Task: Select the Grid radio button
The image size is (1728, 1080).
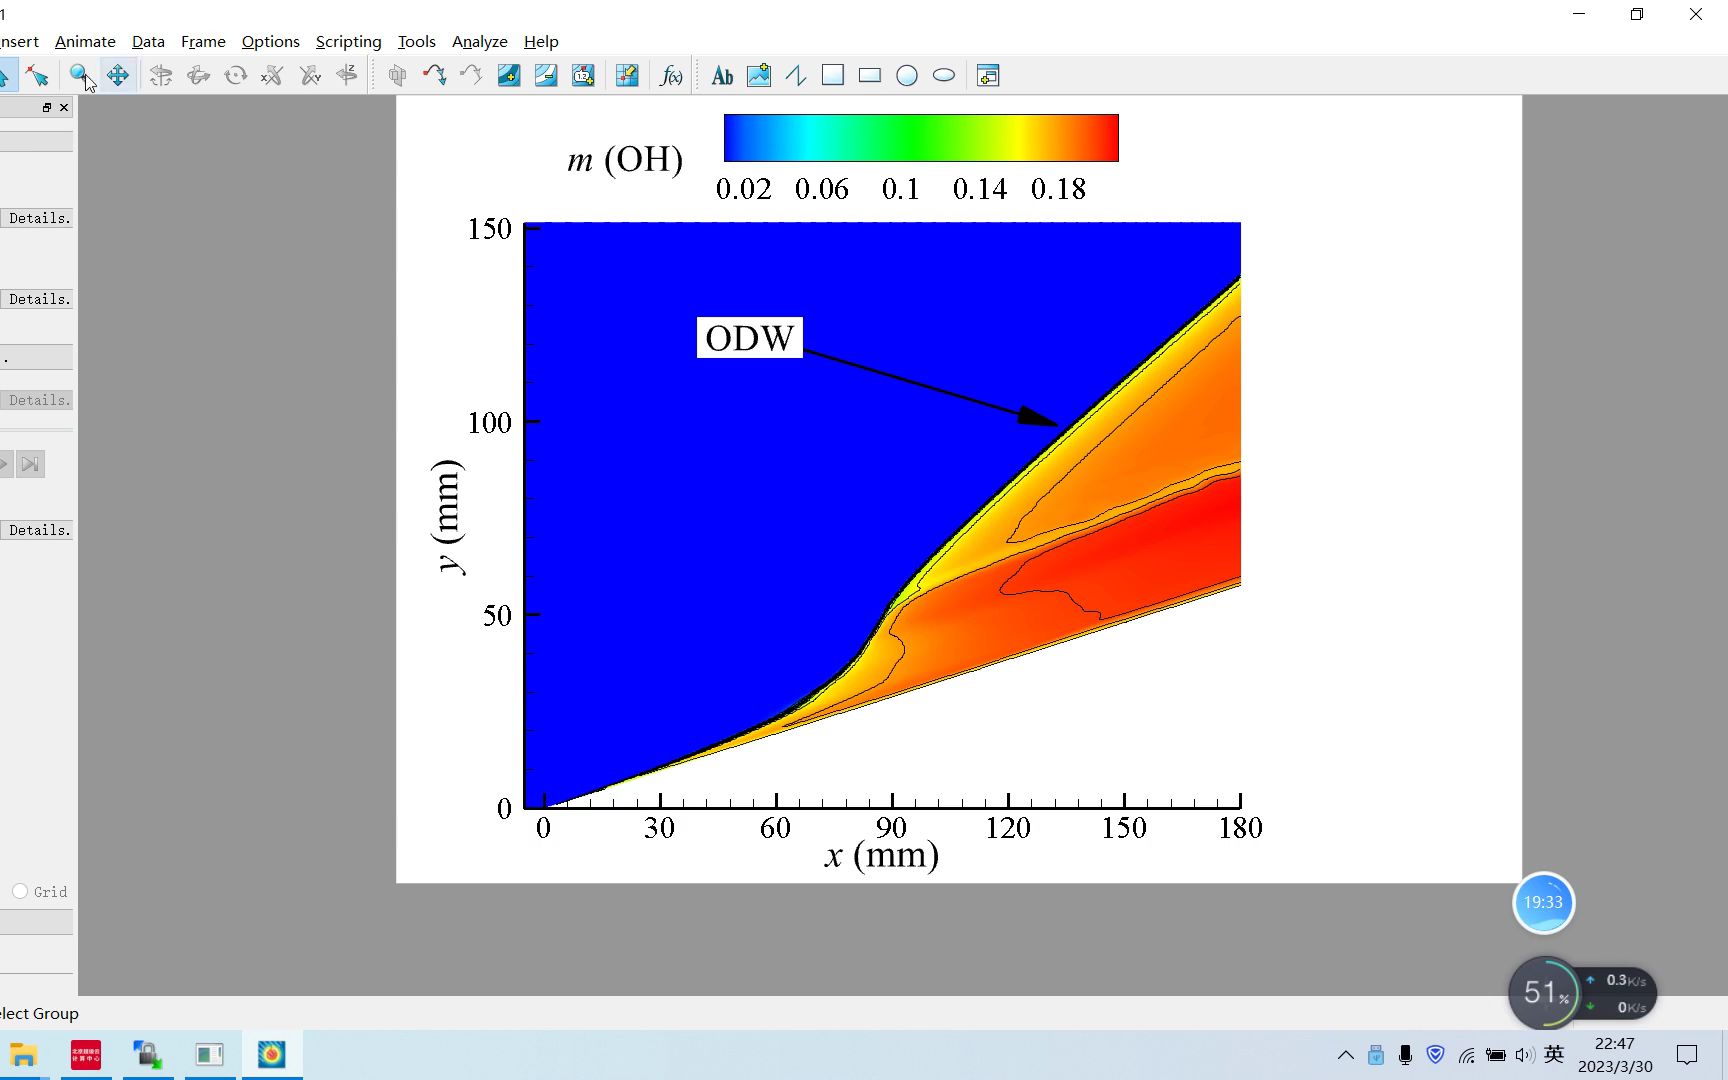Action: (20, 891)
